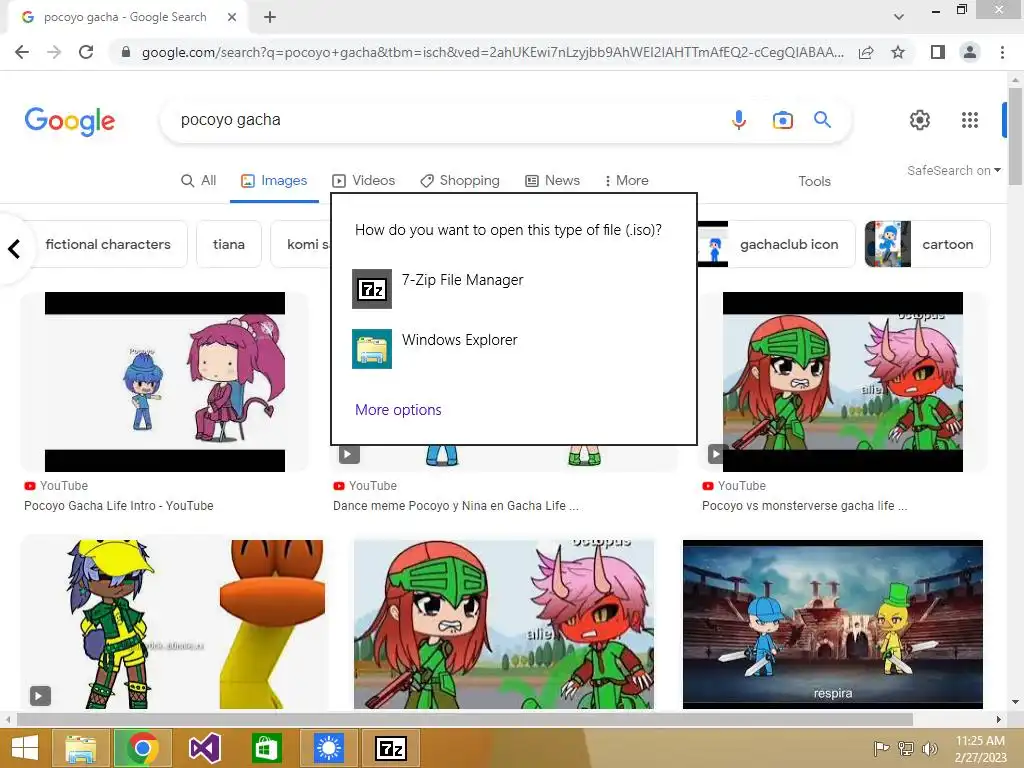The width and height of the screenshot is (1024, 768).
Task: Select the tiana suggestion chip
Action: [229, 244]
